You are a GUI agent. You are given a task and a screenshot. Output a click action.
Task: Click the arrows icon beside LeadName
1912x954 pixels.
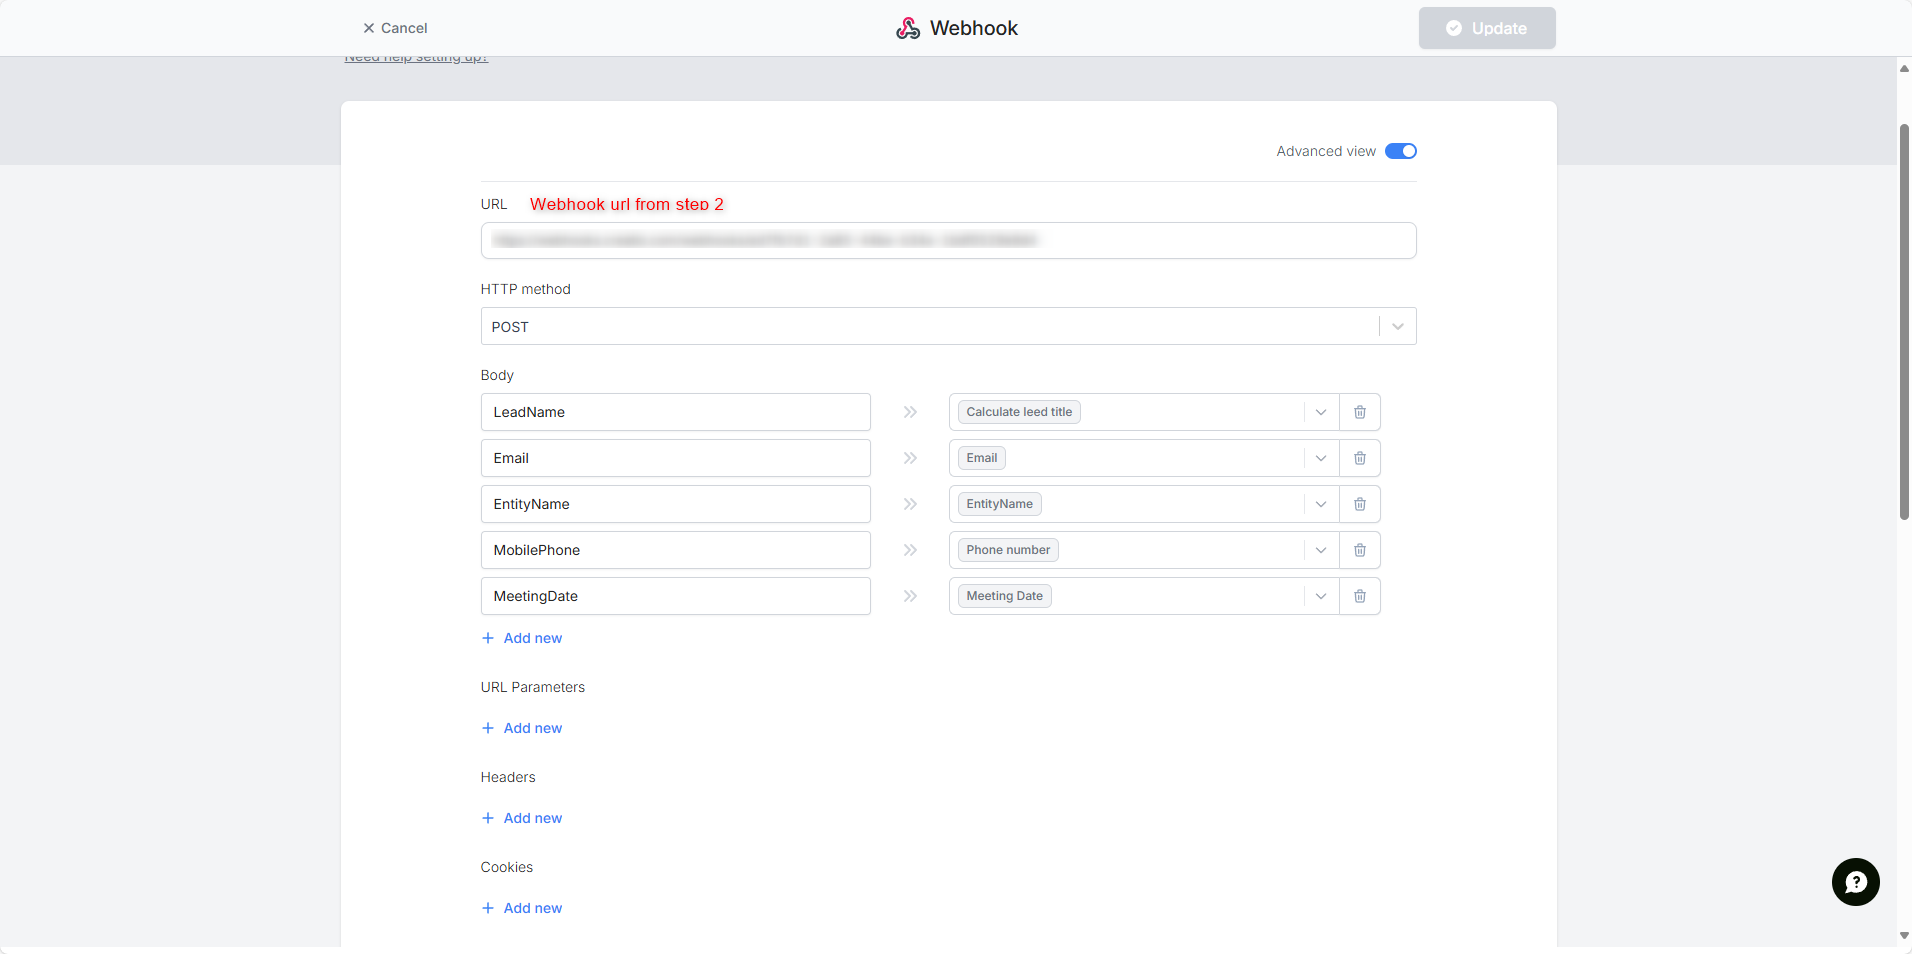click(910, 412)
